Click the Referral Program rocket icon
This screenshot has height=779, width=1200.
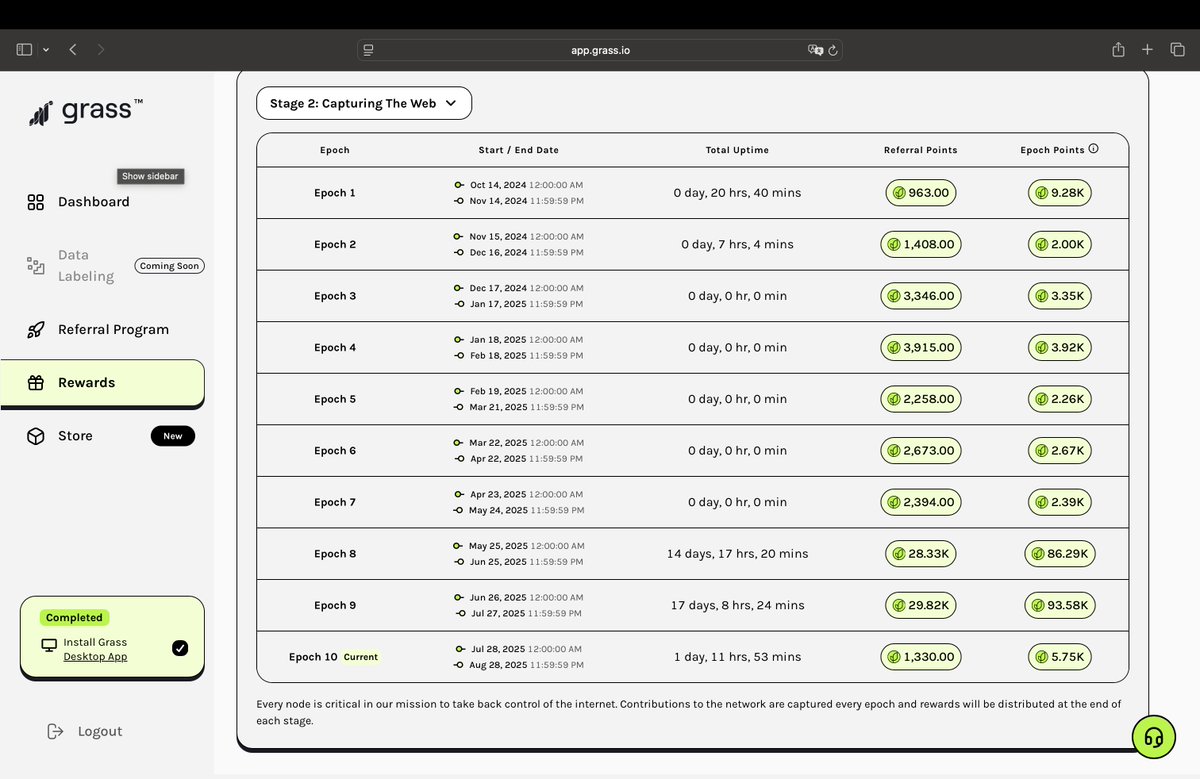[36, 330]
